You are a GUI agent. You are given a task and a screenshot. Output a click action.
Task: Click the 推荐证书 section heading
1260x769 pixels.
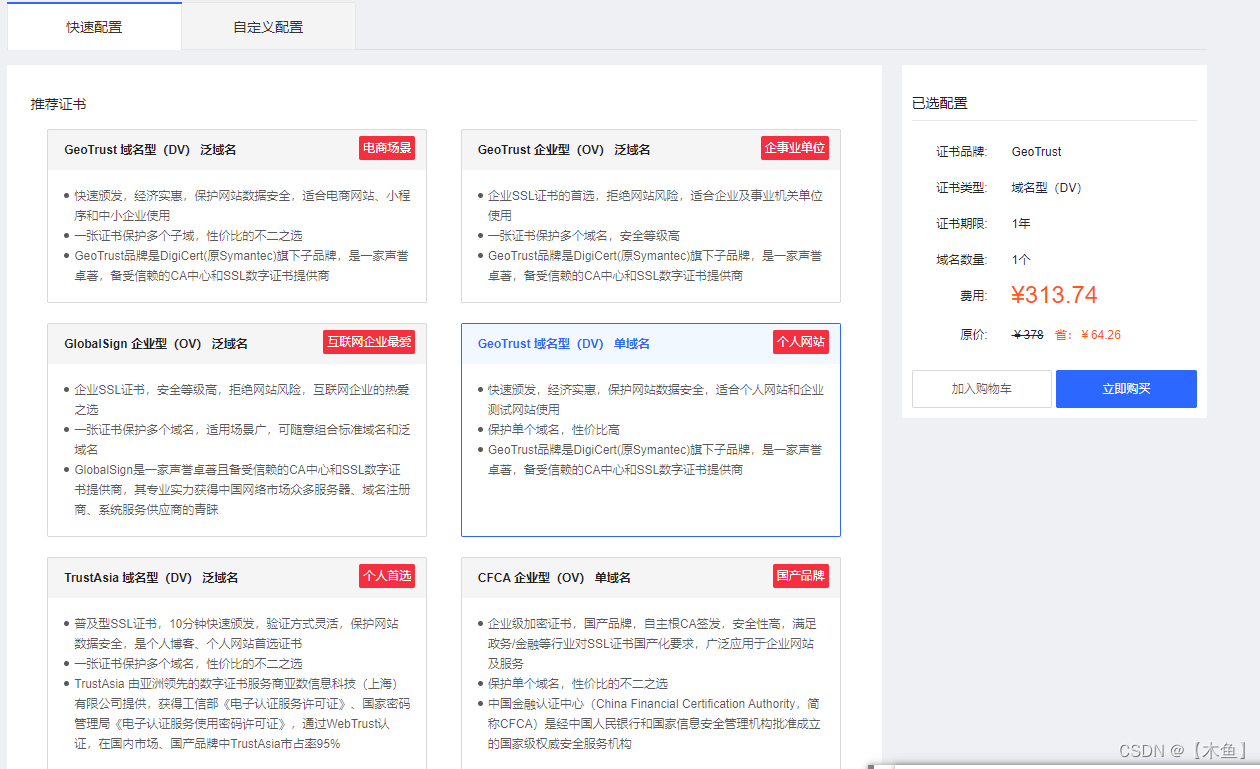58,104
